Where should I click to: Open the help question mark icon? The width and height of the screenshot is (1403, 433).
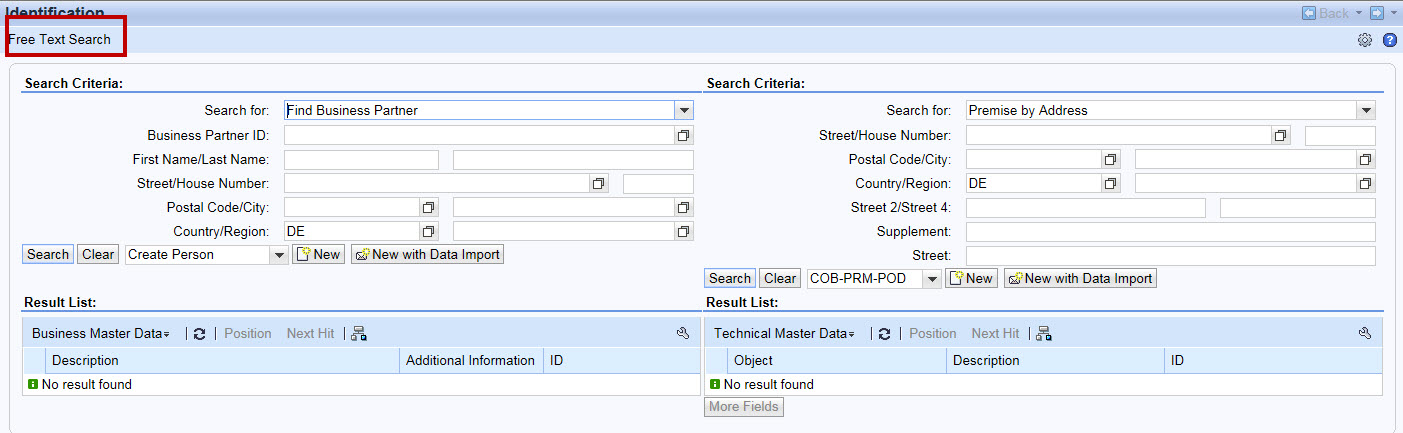(1389, 40)
